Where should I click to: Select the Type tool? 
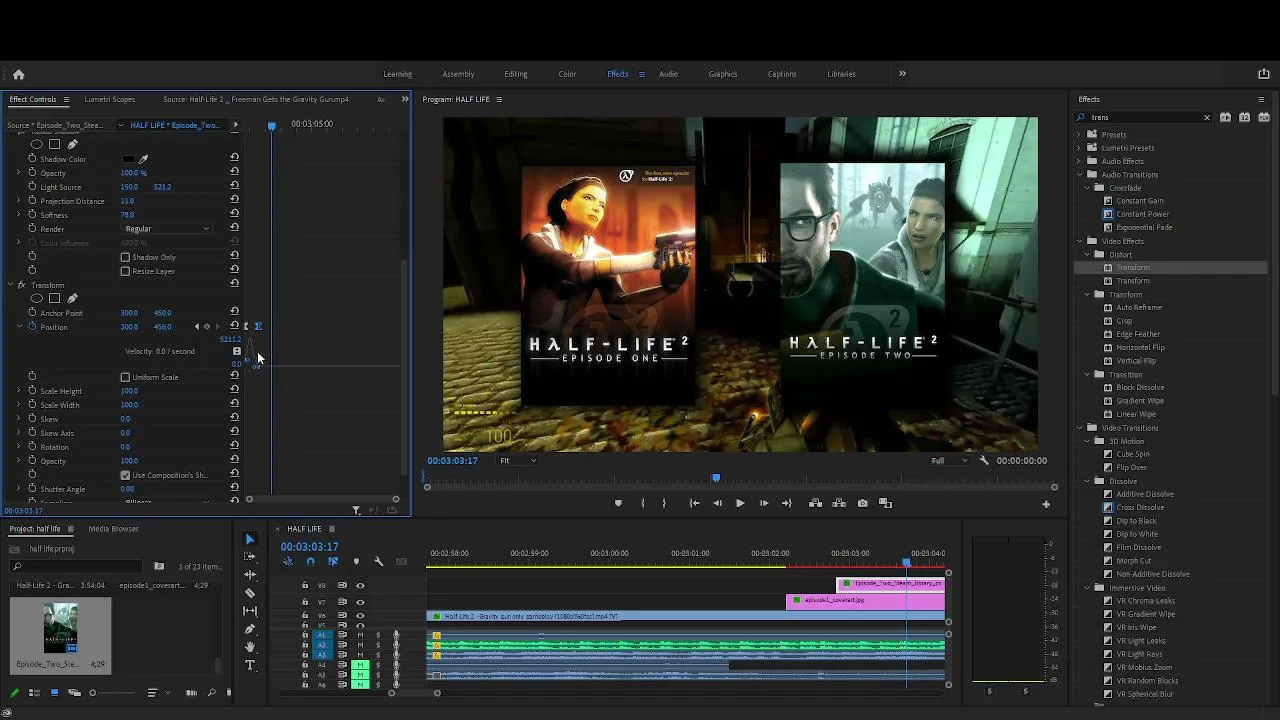250,665
